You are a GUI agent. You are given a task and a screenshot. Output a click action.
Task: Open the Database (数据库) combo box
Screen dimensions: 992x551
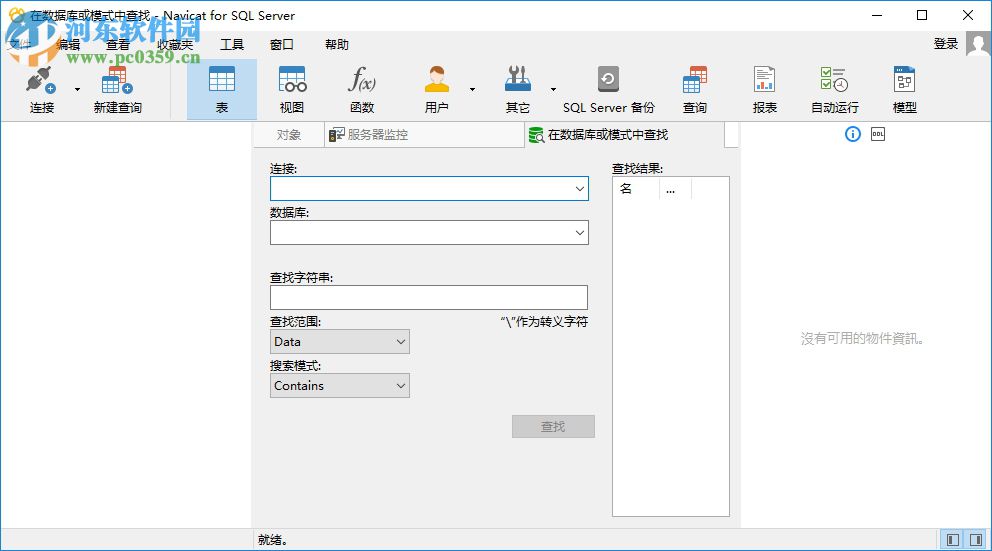coord(429,233)
